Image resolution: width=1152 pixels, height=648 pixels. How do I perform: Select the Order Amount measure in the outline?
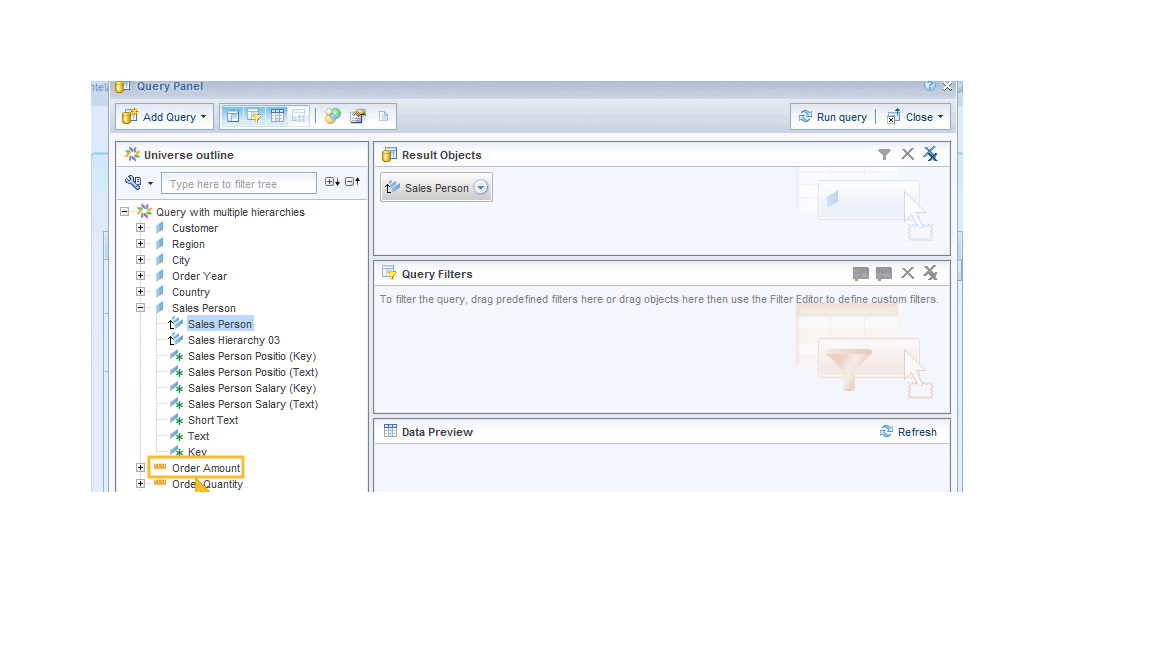tap(205, 467)
